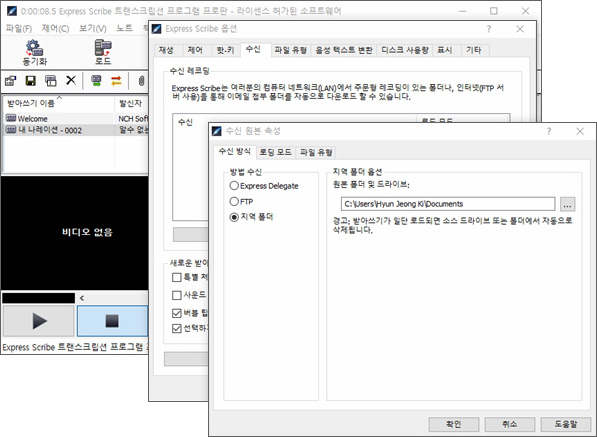This screenshot has width=597, height=437.
Task: Switch to 파일 유형 tab in source properties
Action: [316, 153]
